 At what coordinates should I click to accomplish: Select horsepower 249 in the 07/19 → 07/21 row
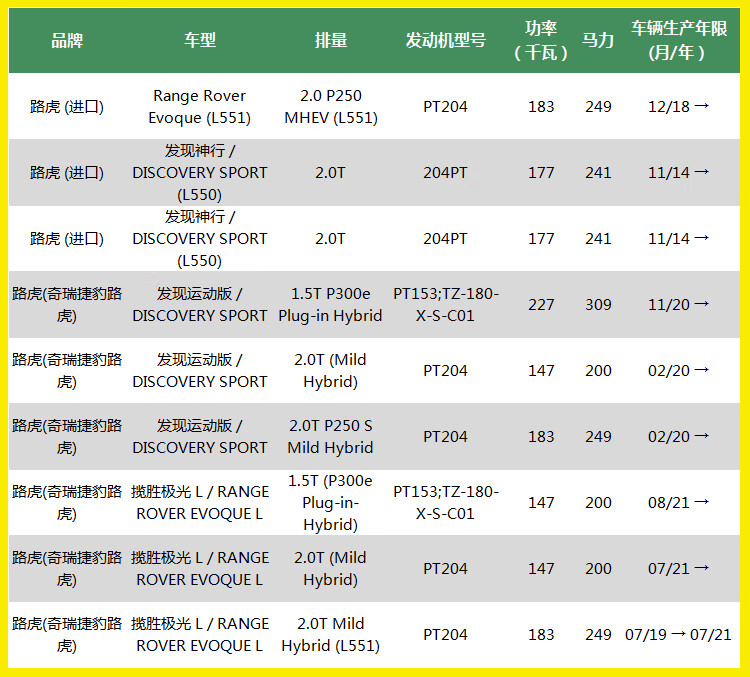598,635
